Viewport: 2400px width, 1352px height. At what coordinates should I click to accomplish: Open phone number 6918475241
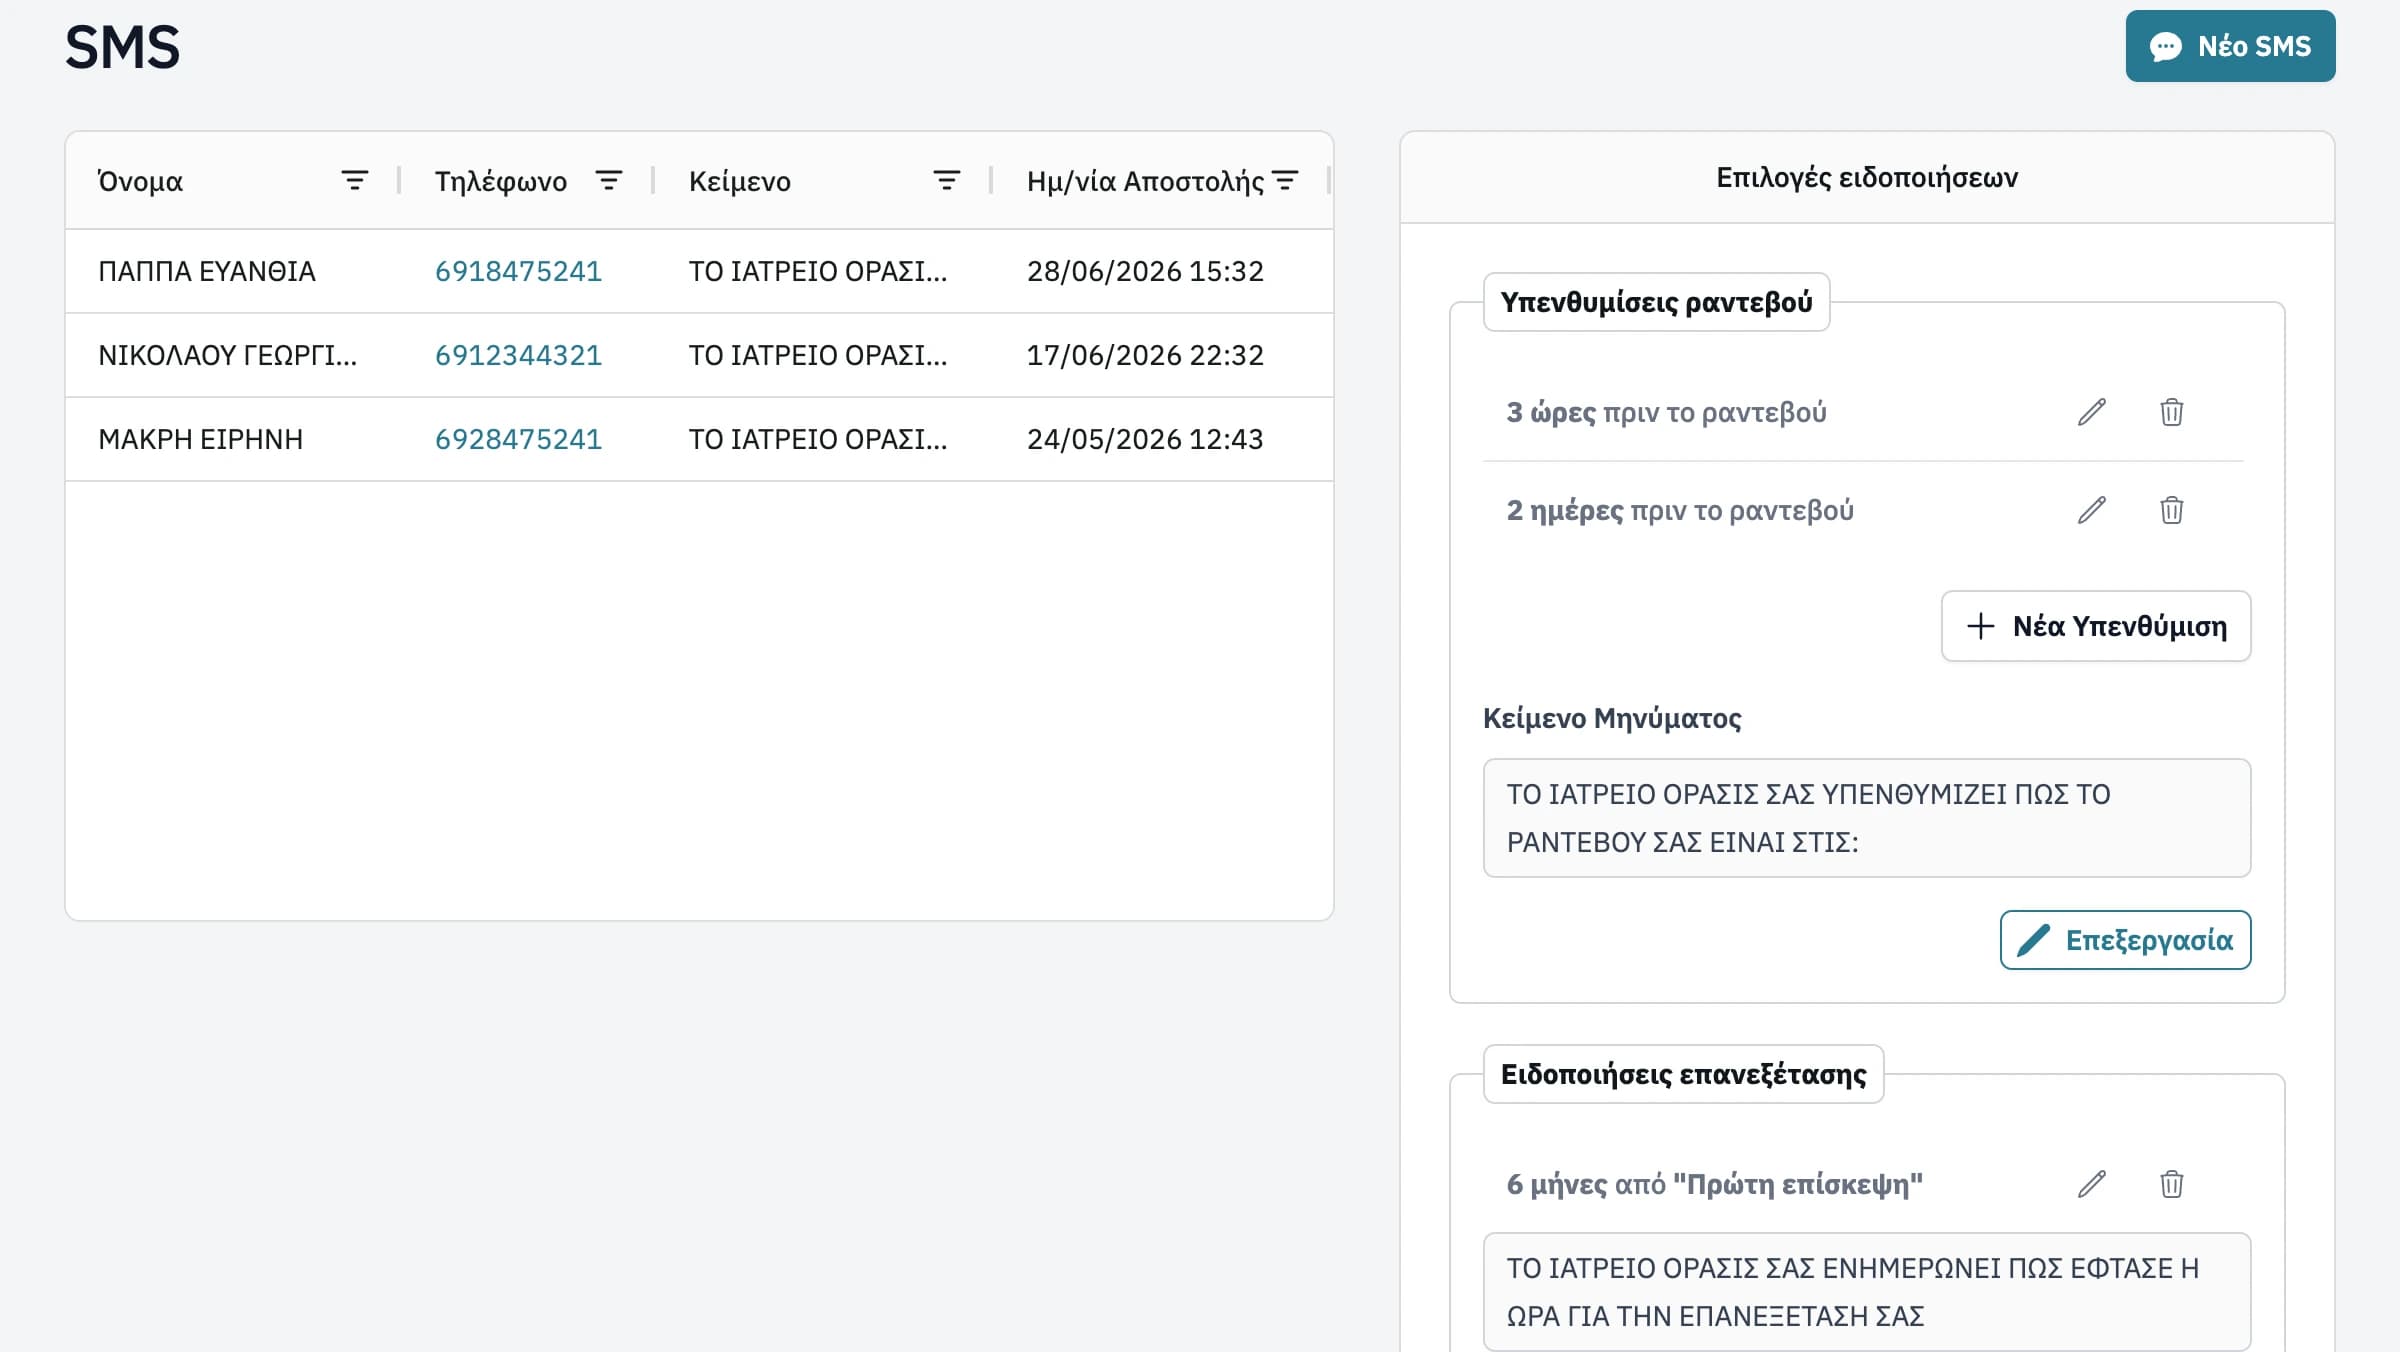[x=518, y=271]
